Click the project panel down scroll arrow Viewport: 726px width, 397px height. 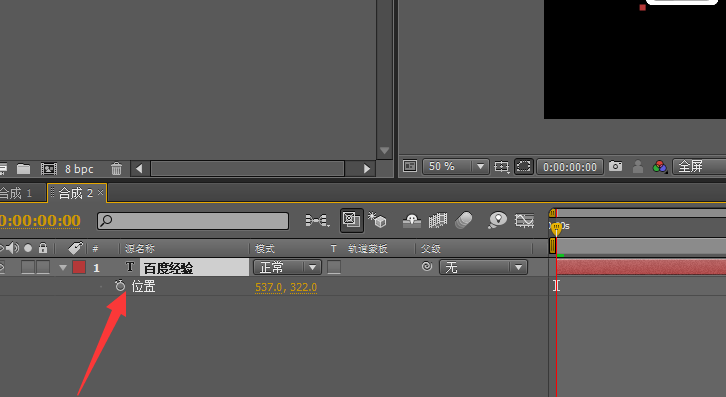(384, 151)
